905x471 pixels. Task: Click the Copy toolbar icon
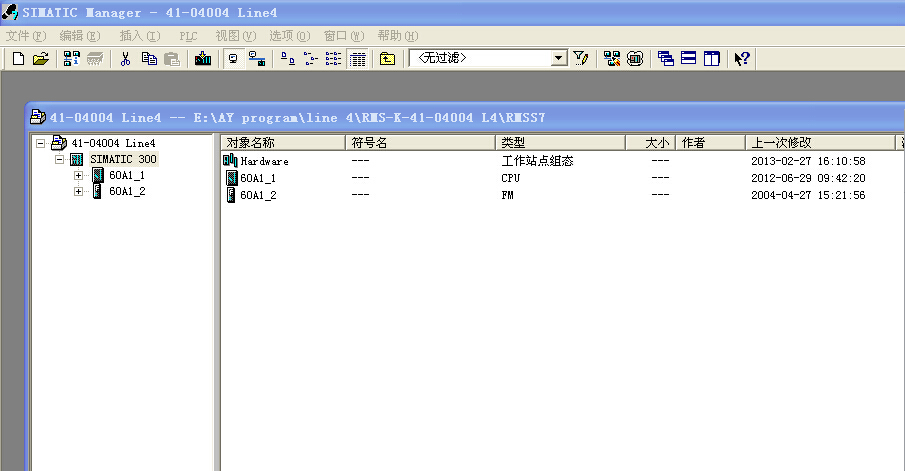pyautogui.click(x=149, y=58)
